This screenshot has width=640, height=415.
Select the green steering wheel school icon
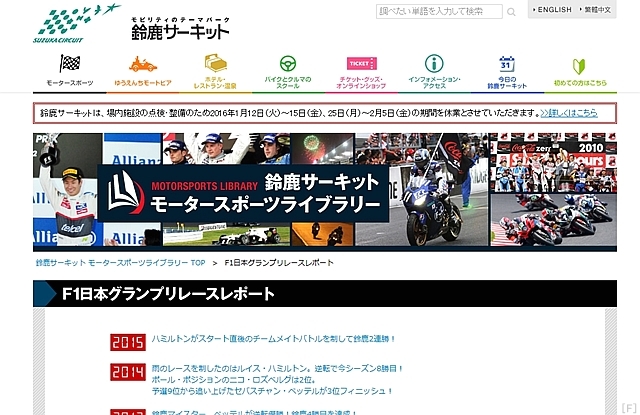pos(288,64)
